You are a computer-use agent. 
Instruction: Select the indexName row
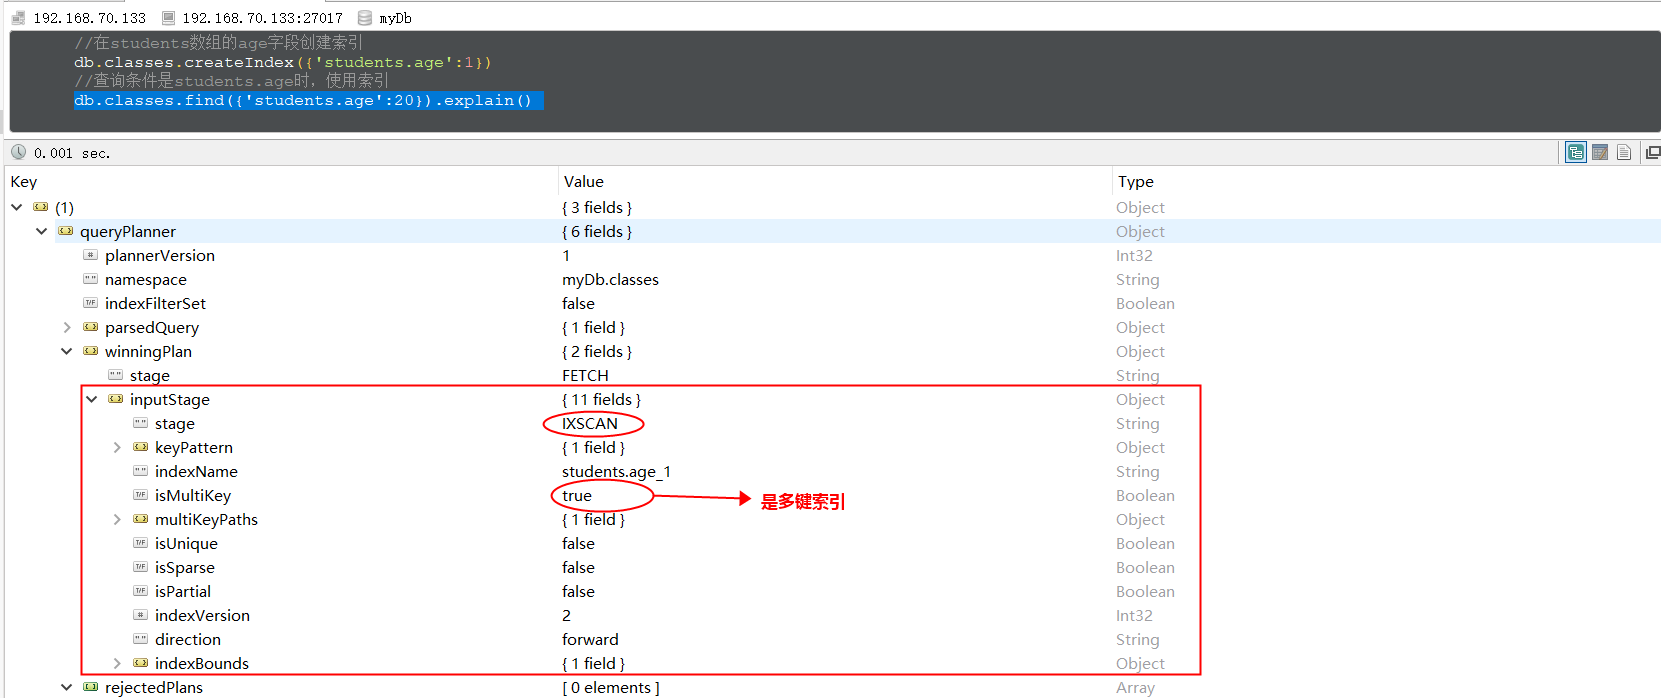(196, 471)
